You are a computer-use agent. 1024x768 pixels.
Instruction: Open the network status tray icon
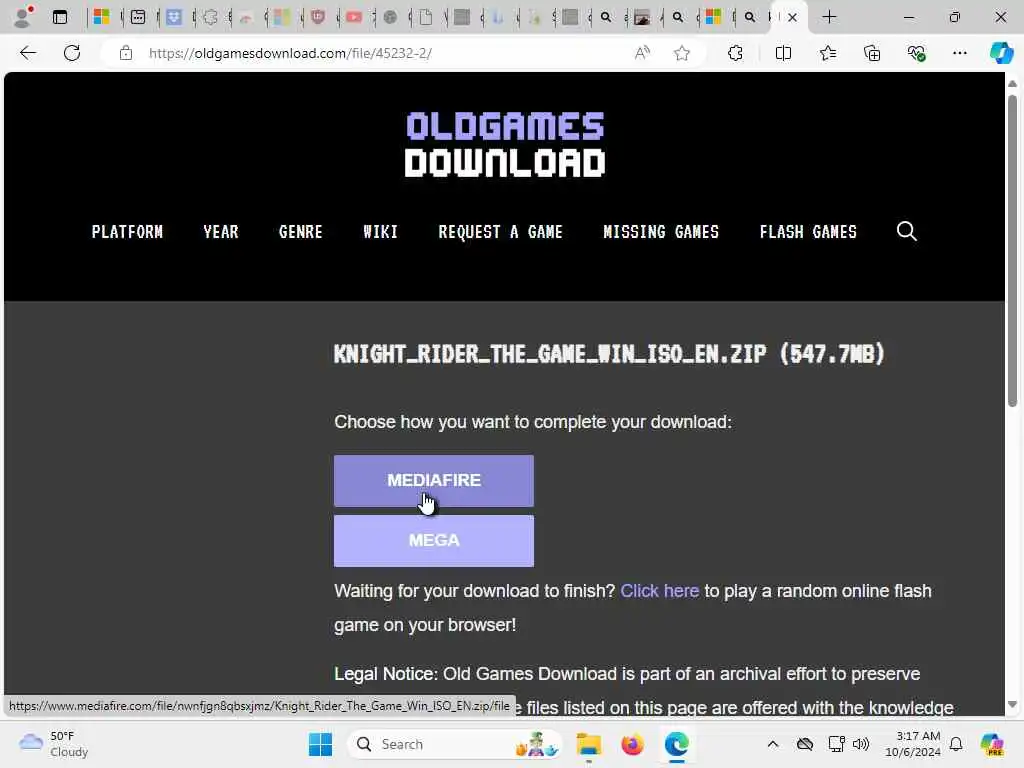click(836, 744)
